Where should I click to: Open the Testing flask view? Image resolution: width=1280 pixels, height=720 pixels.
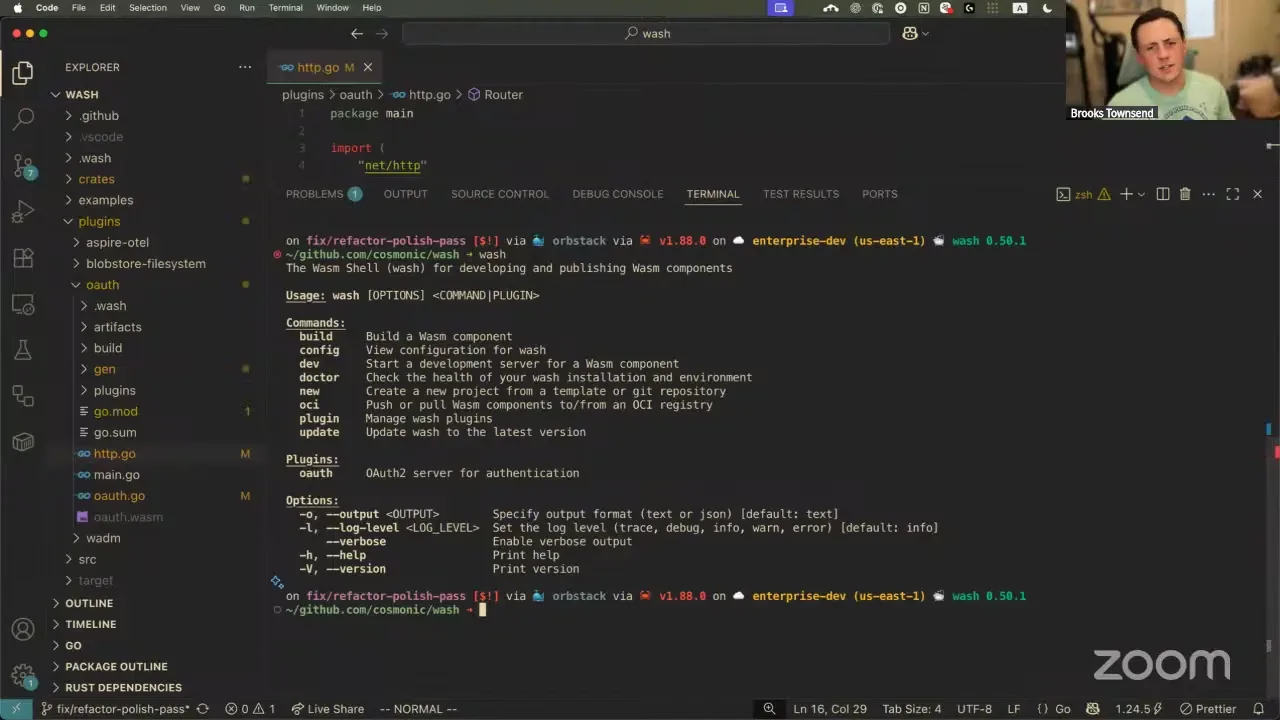pos(23,349)
